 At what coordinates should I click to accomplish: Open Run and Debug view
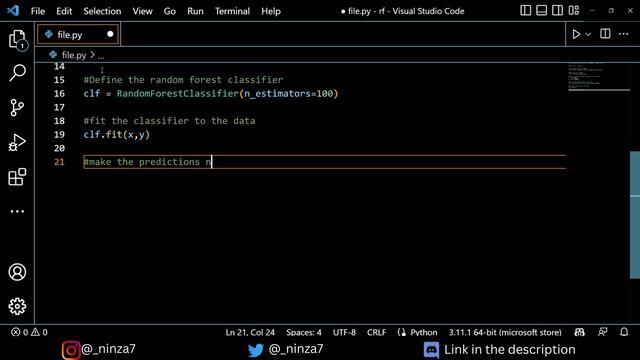point(17,143)
